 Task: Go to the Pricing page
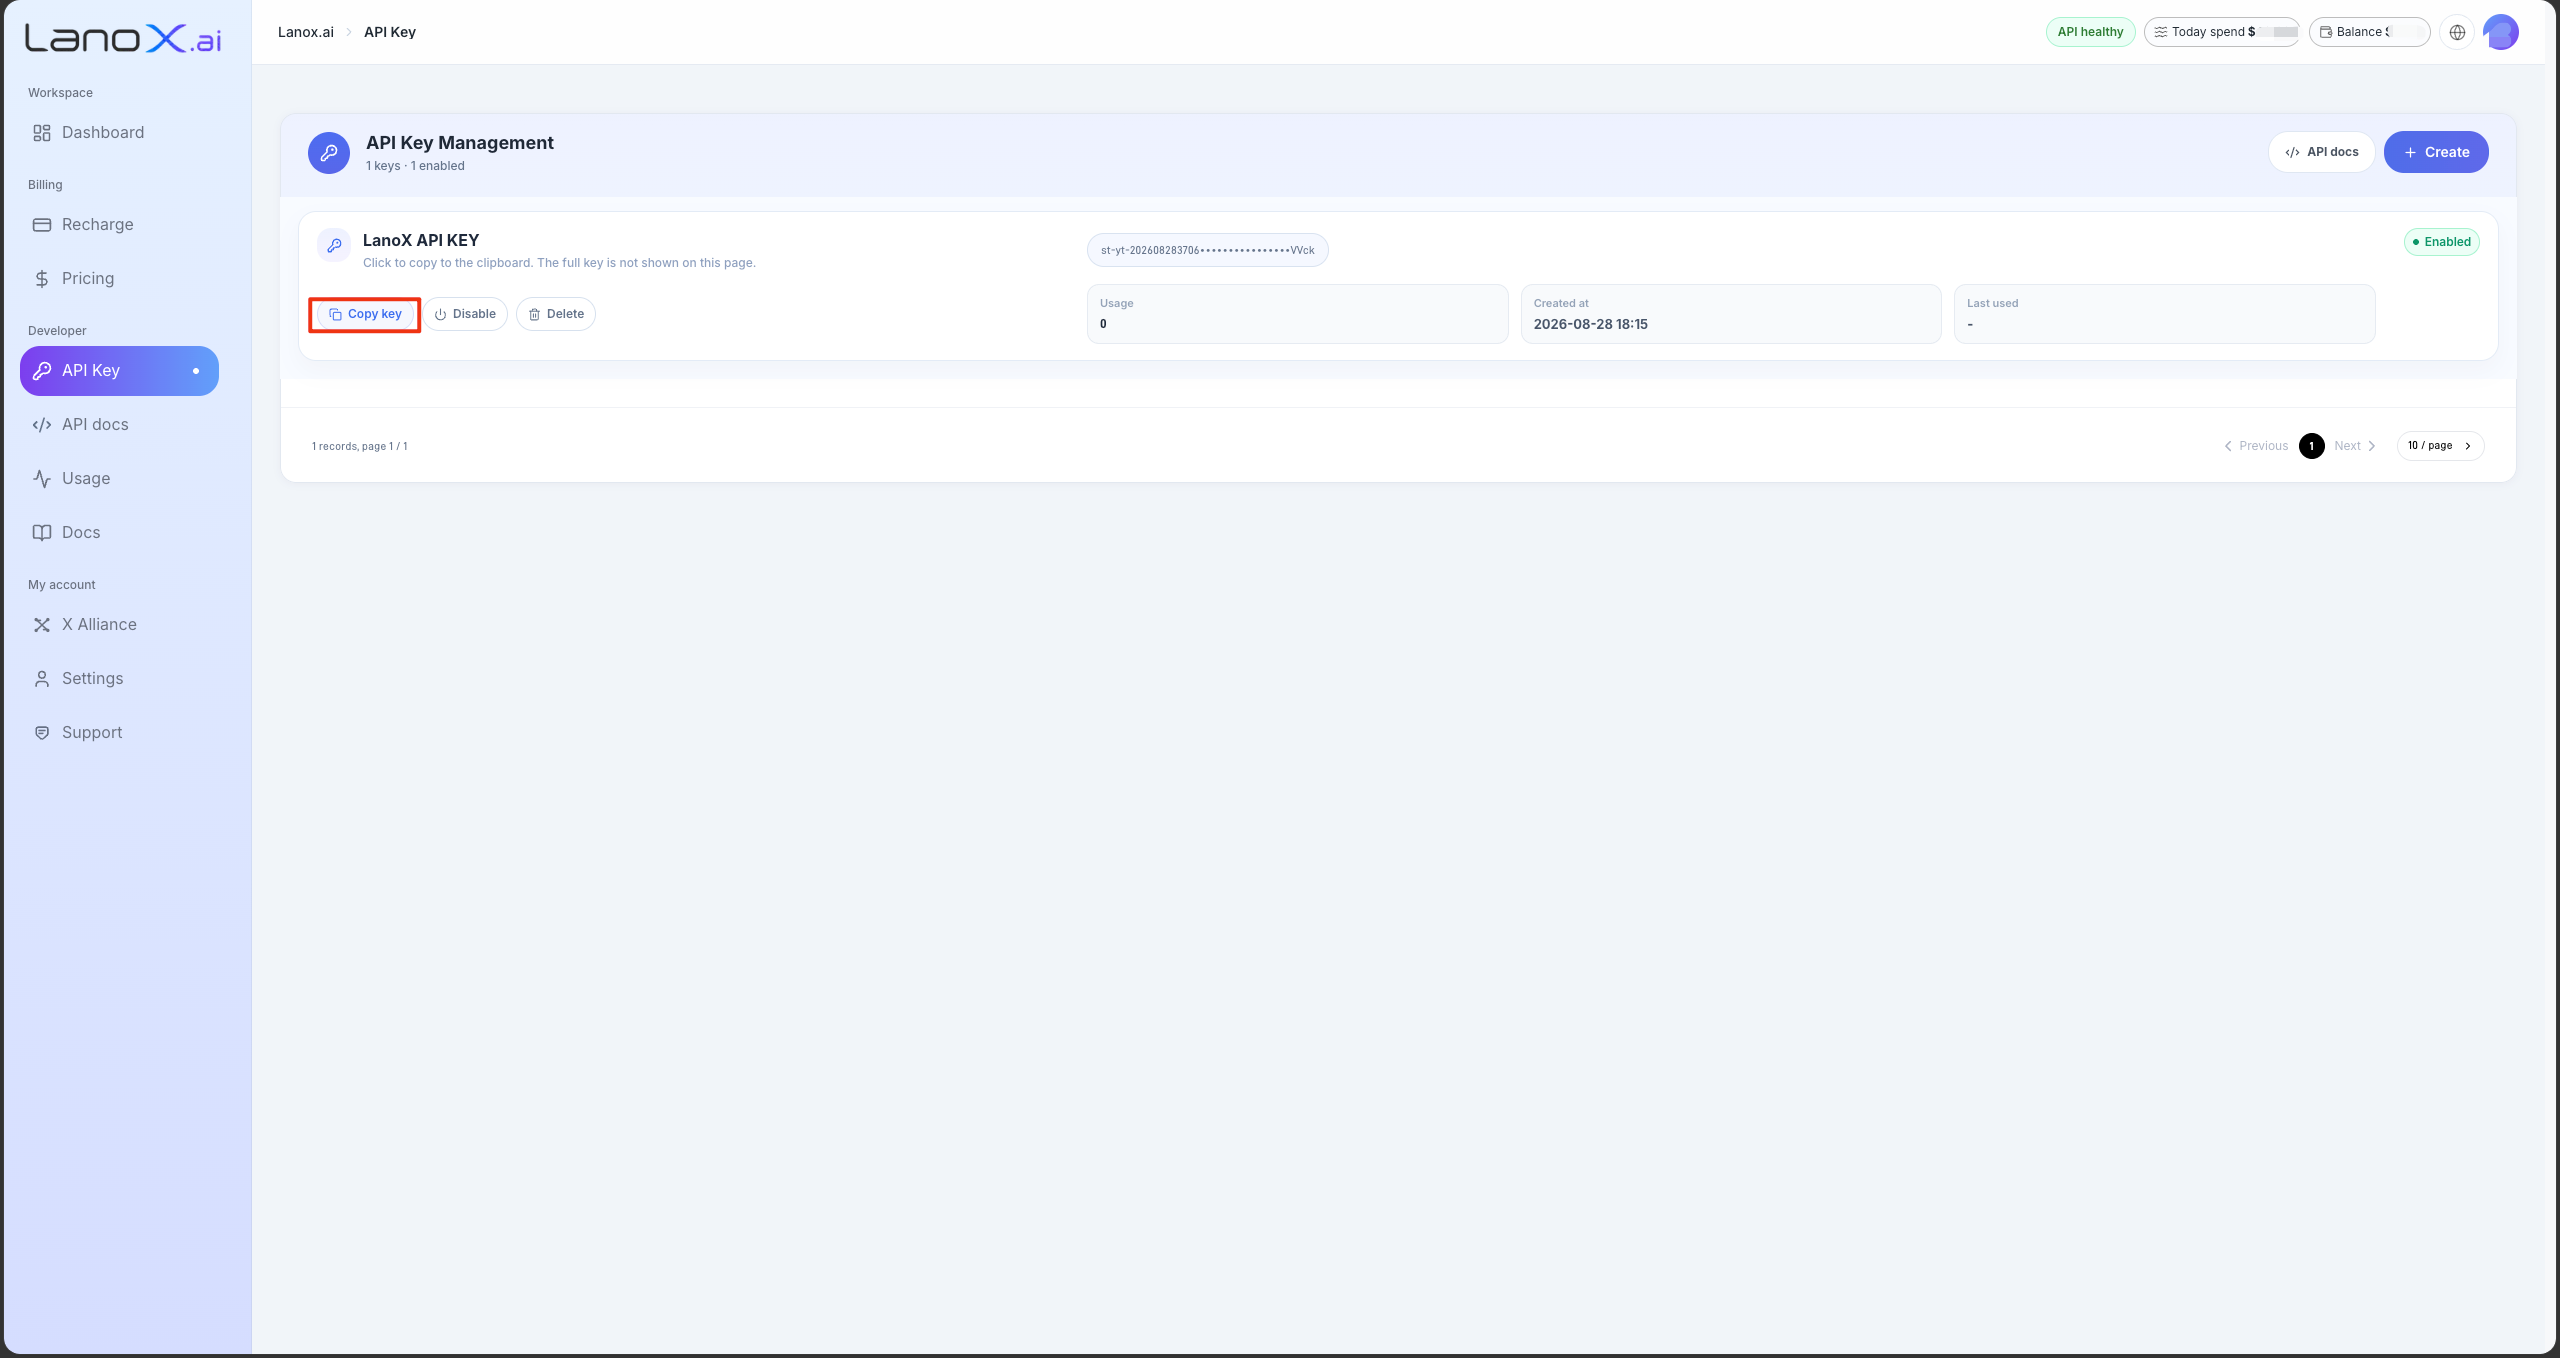[119, 279]
